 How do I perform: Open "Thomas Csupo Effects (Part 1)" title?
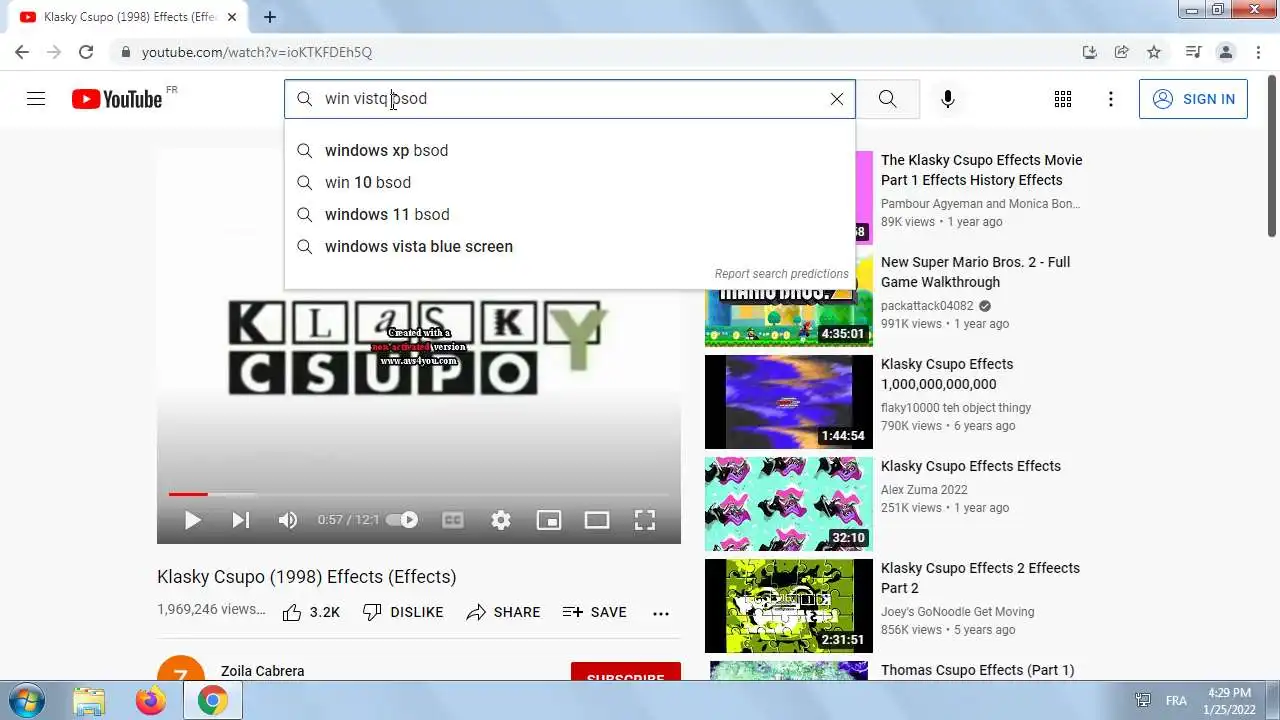tap(978, 670)
